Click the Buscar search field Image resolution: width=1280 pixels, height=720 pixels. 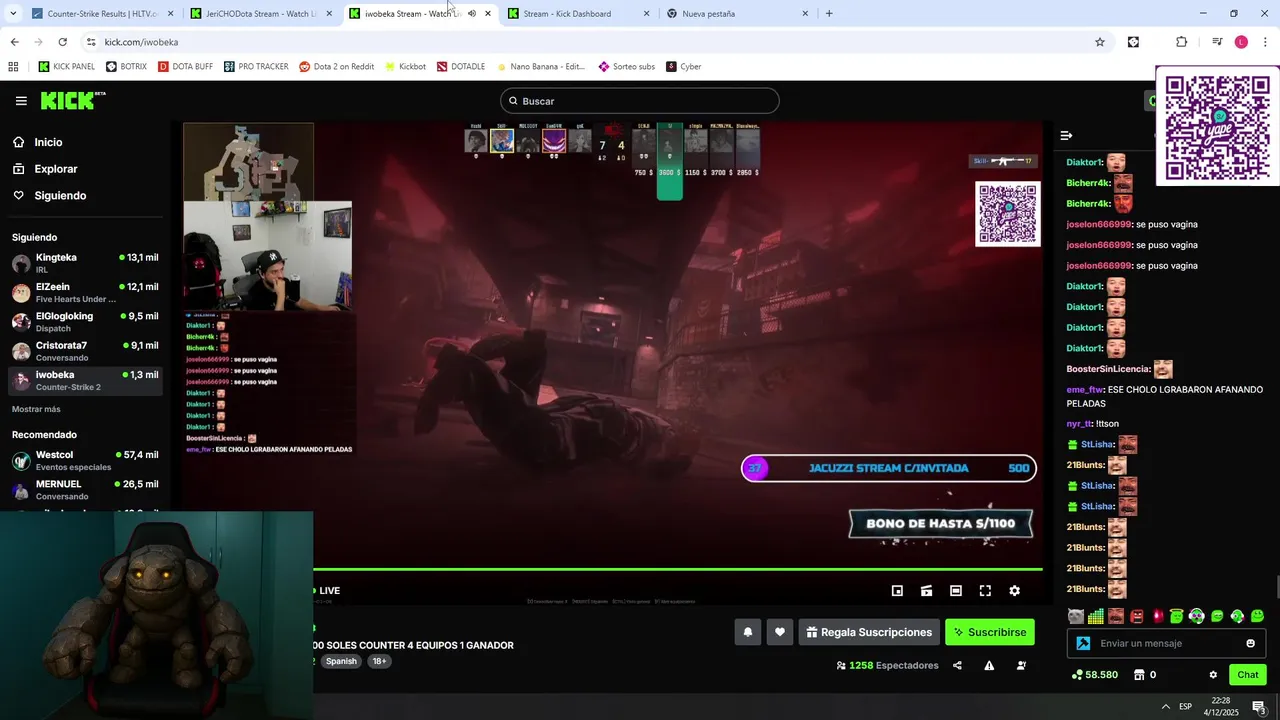(640, 101)
